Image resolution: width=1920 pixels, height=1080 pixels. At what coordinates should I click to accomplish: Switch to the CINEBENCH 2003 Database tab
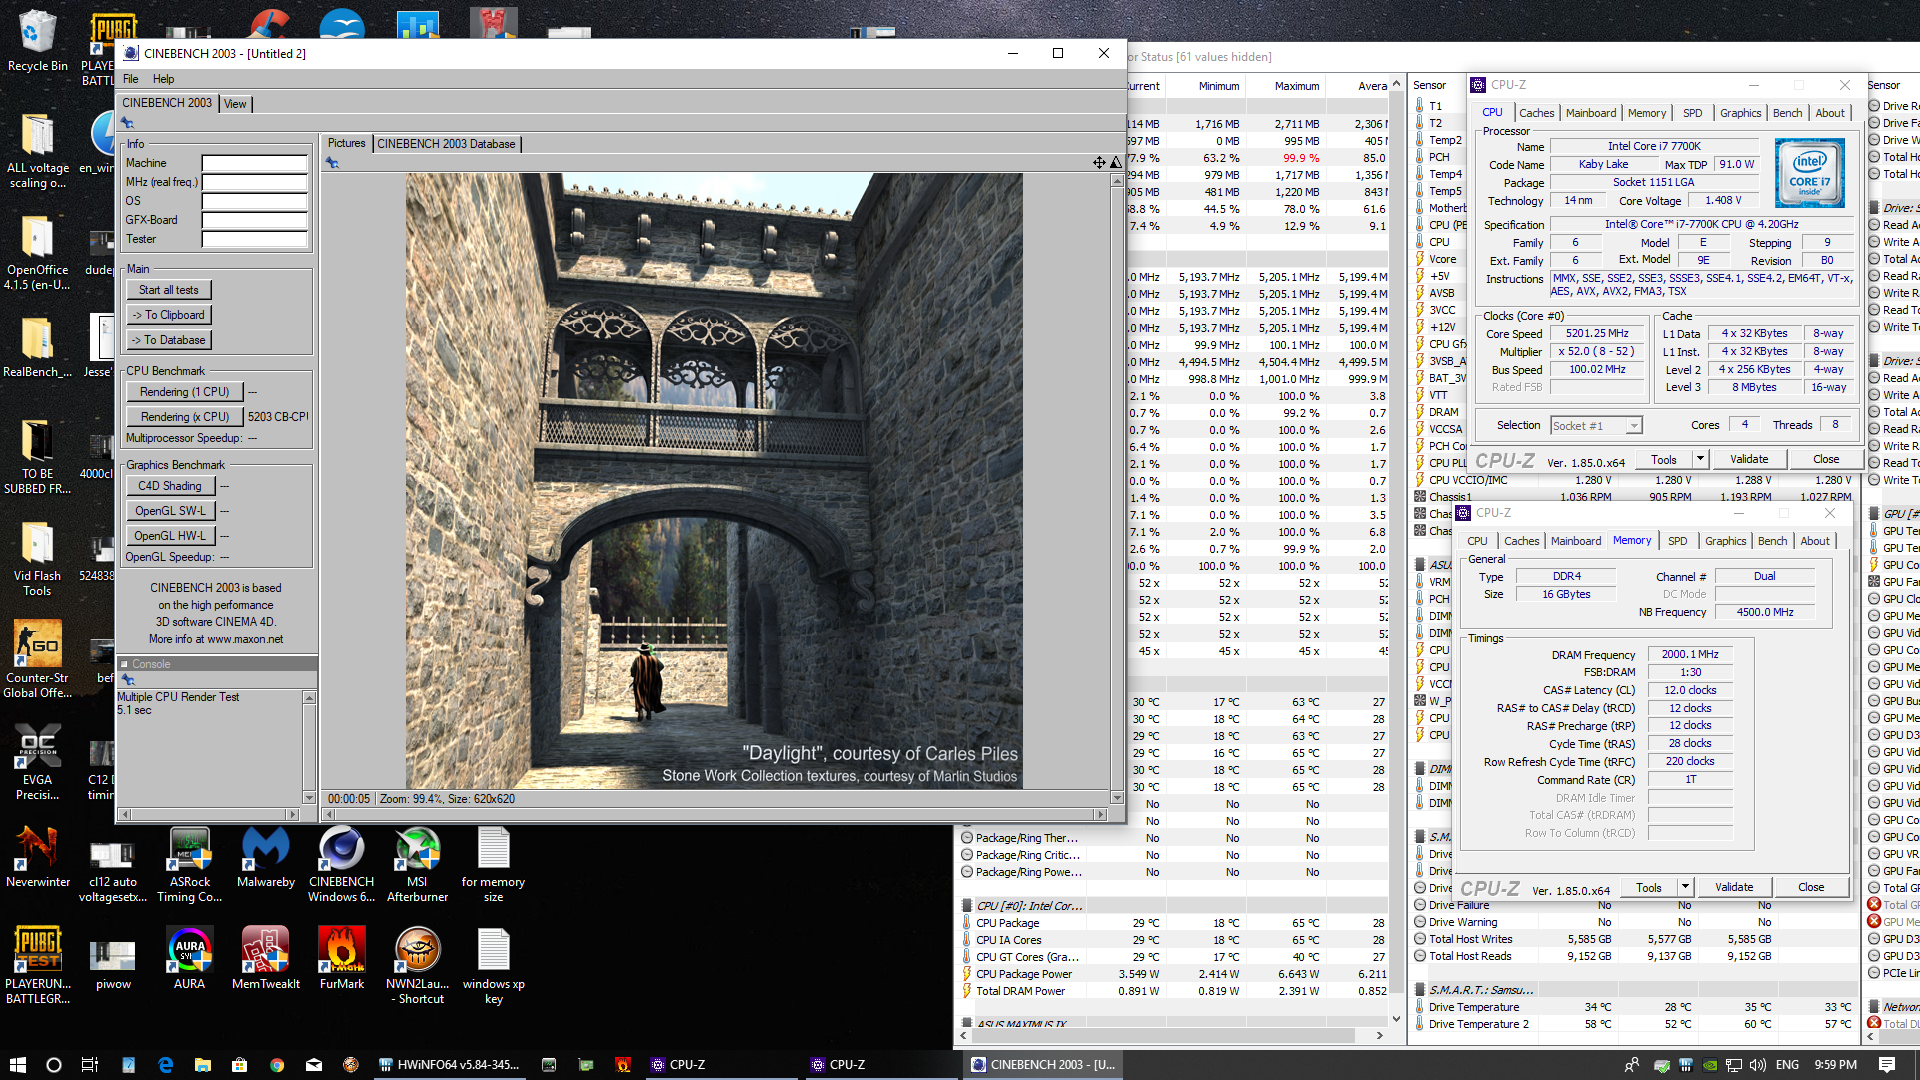[446, 144]
